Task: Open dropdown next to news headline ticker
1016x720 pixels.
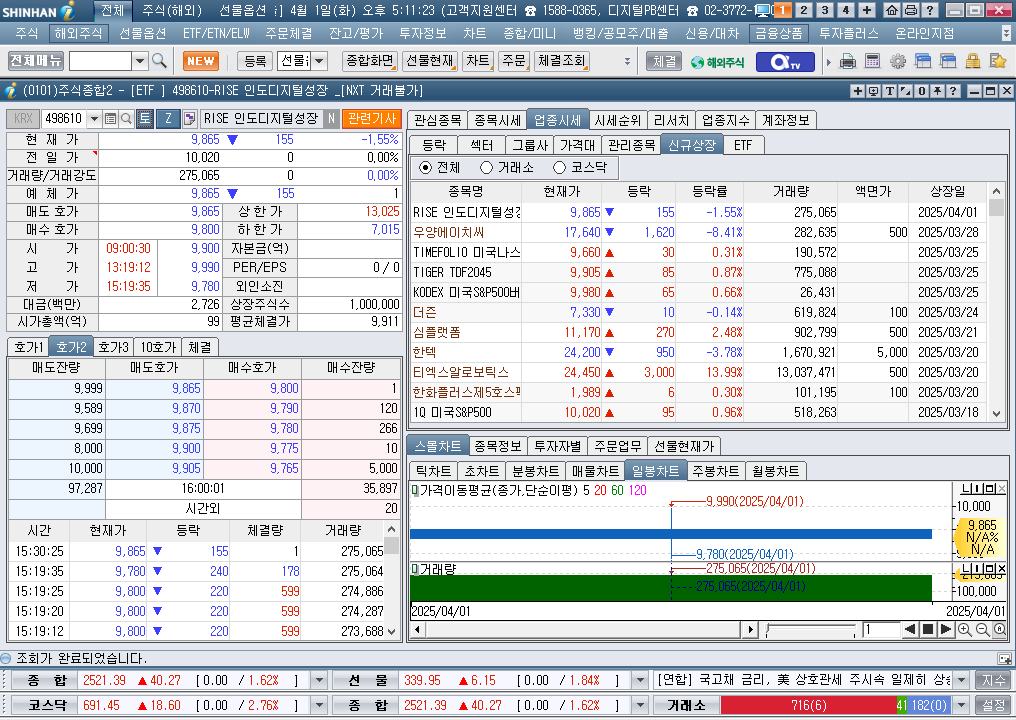Action: 962,680
